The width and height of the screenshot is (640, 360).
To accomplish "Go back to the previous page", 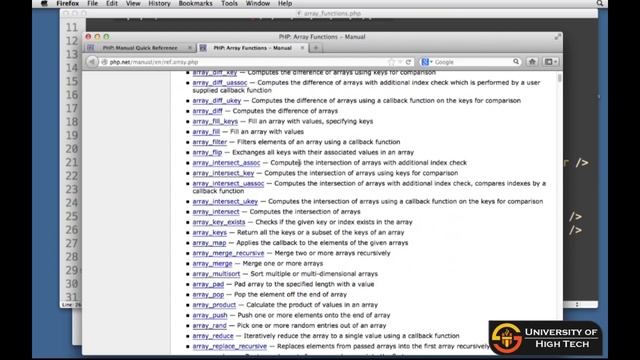I will (92, 62).
